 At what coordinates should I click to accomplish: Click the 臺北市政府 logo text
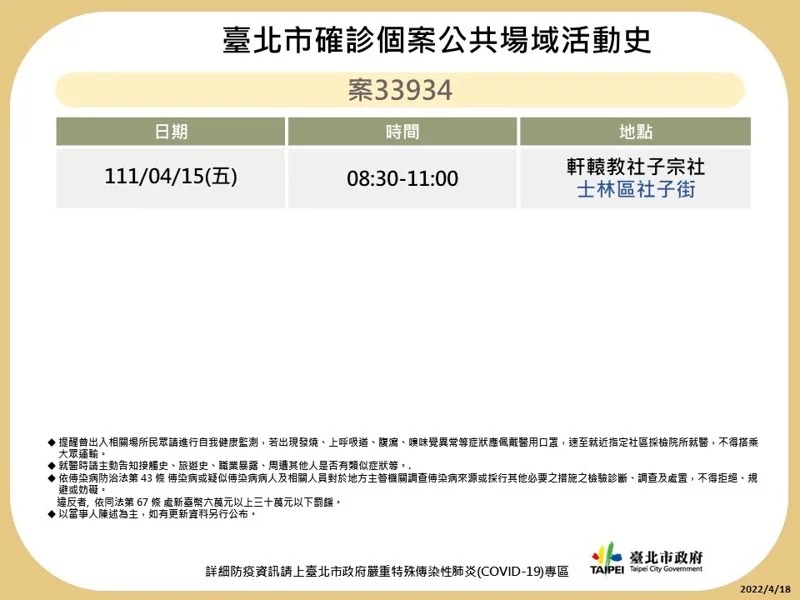click(666, 557)
